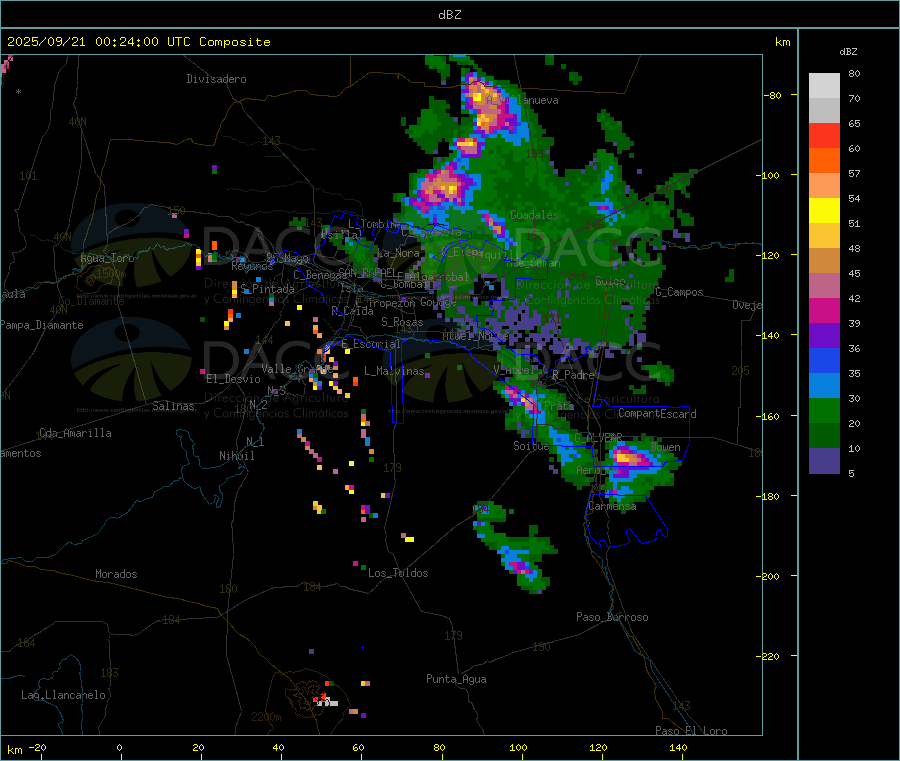The width and height of the screenshot is (900, 761).
Task: Click the Paso El Loro map label
Action: (x=691, y=731)
